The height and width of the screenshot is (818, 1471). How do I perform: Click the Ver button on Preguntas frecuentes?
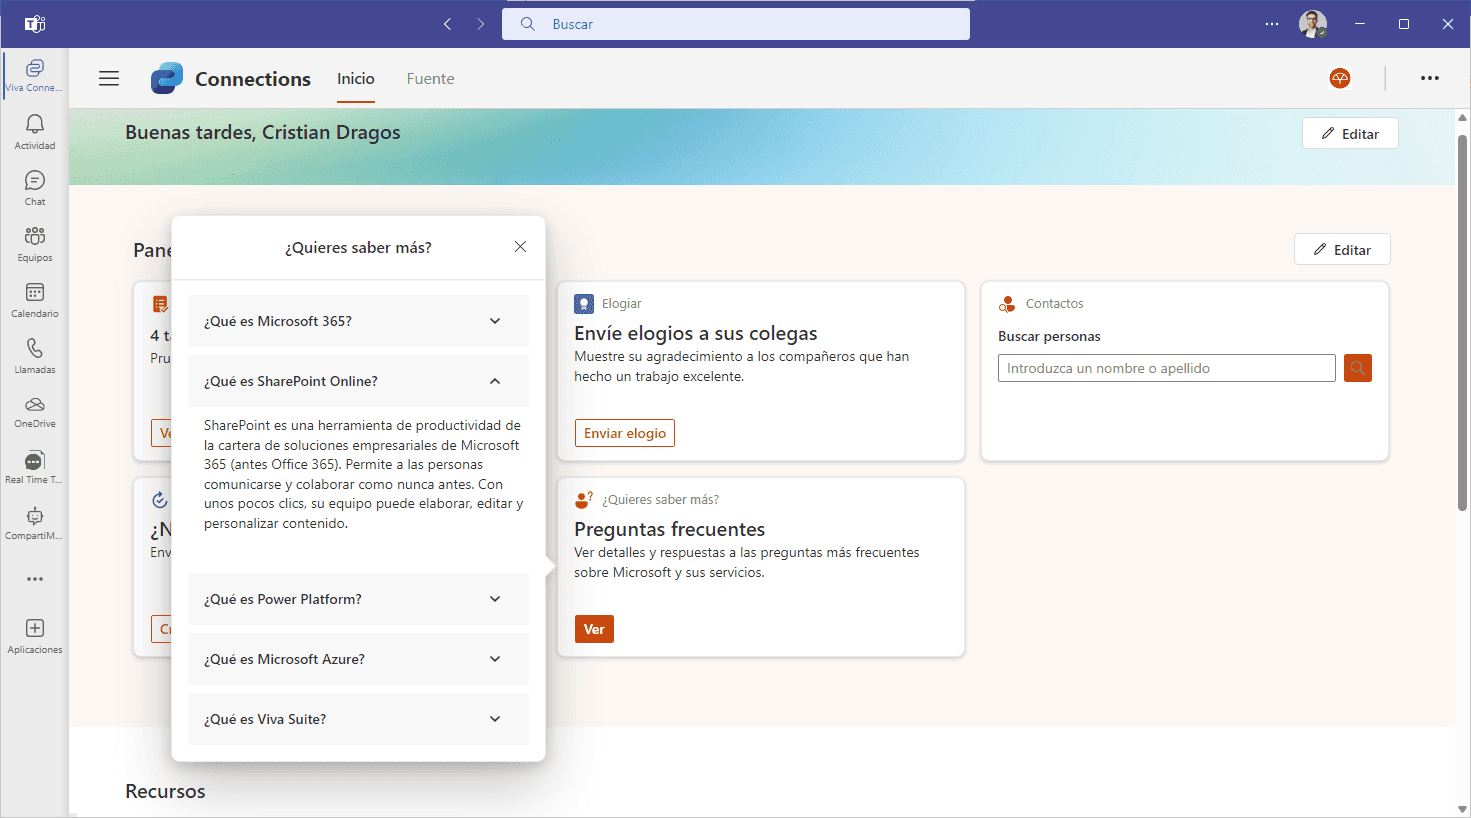[594, 629]
